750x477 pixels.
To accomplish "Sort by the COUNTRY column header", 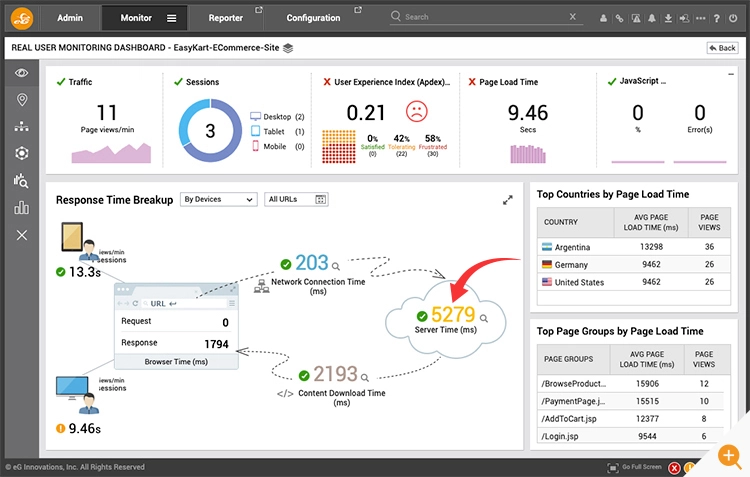I will pyautogui.click(x=575, y=222).
